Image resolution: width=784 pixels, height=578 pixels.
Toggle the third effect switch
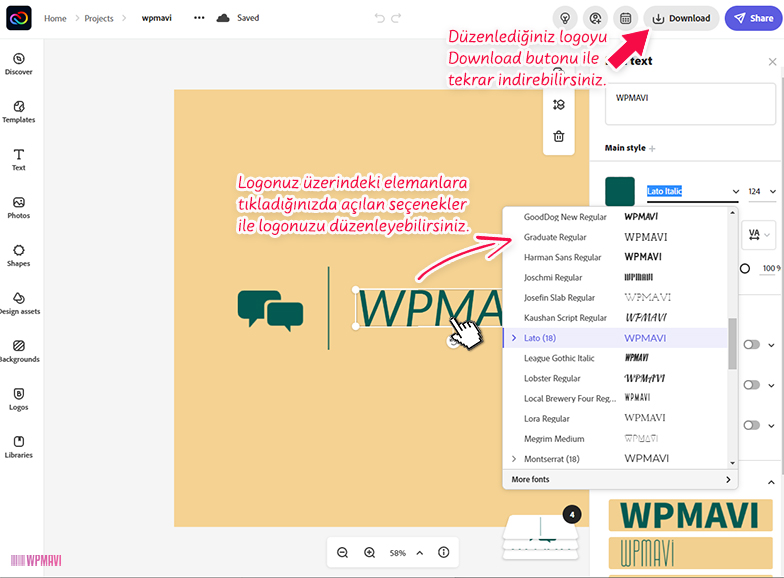[x=752, y=425]
